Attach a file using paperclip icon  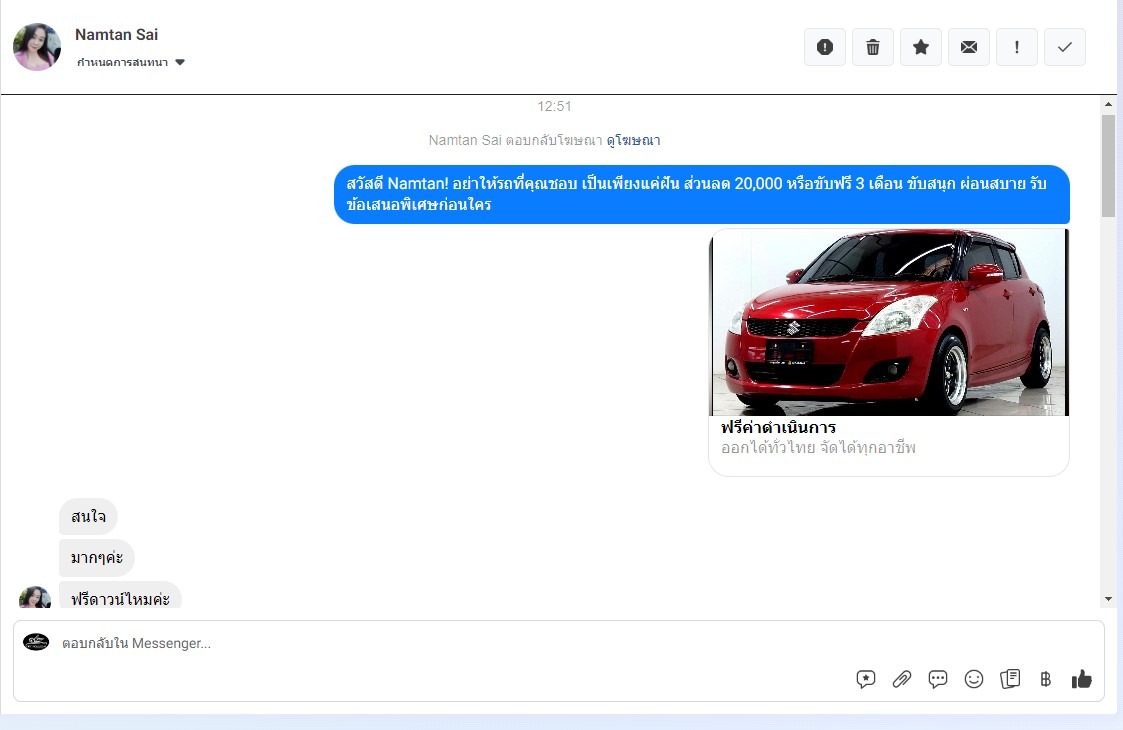[x=902, y=680]
